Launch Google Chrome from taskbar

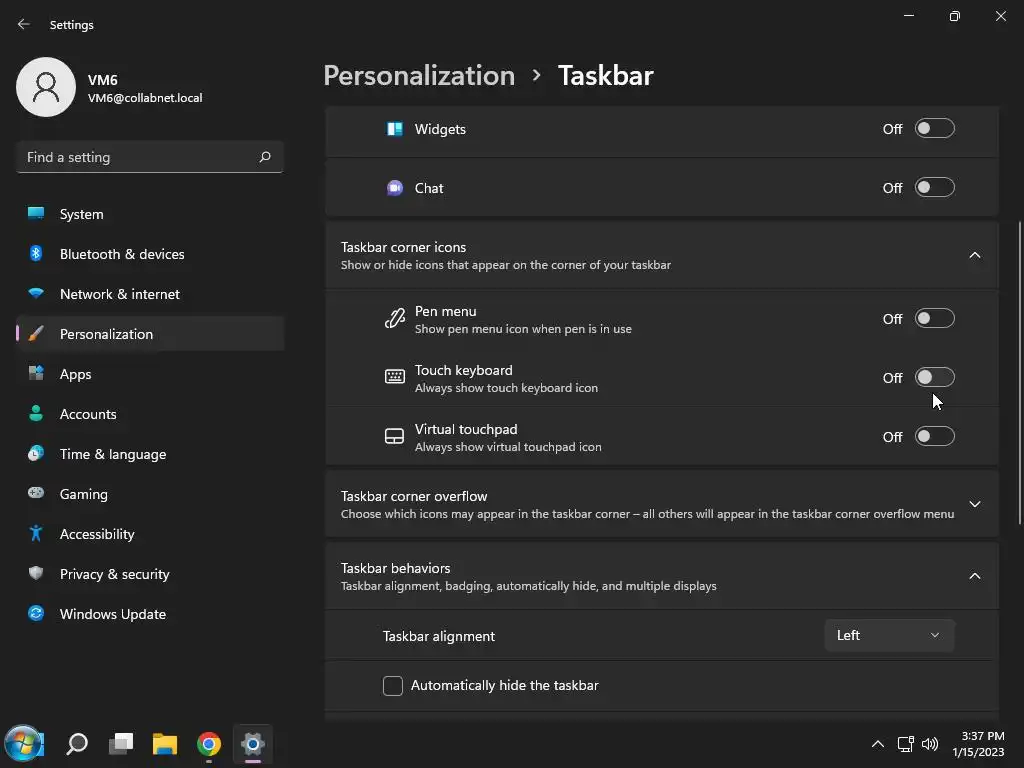[x=209, y=743]
